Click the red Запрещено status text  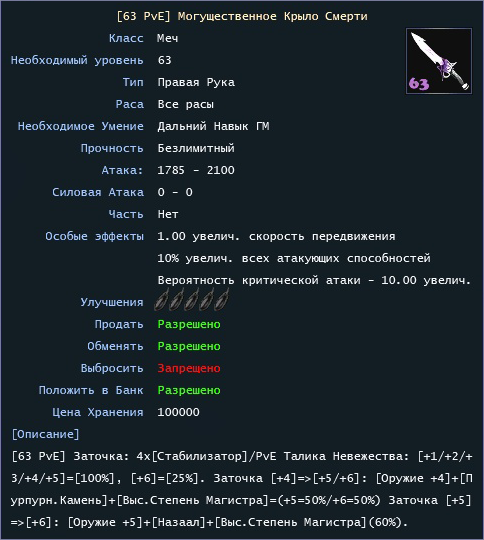pos(189,368)
